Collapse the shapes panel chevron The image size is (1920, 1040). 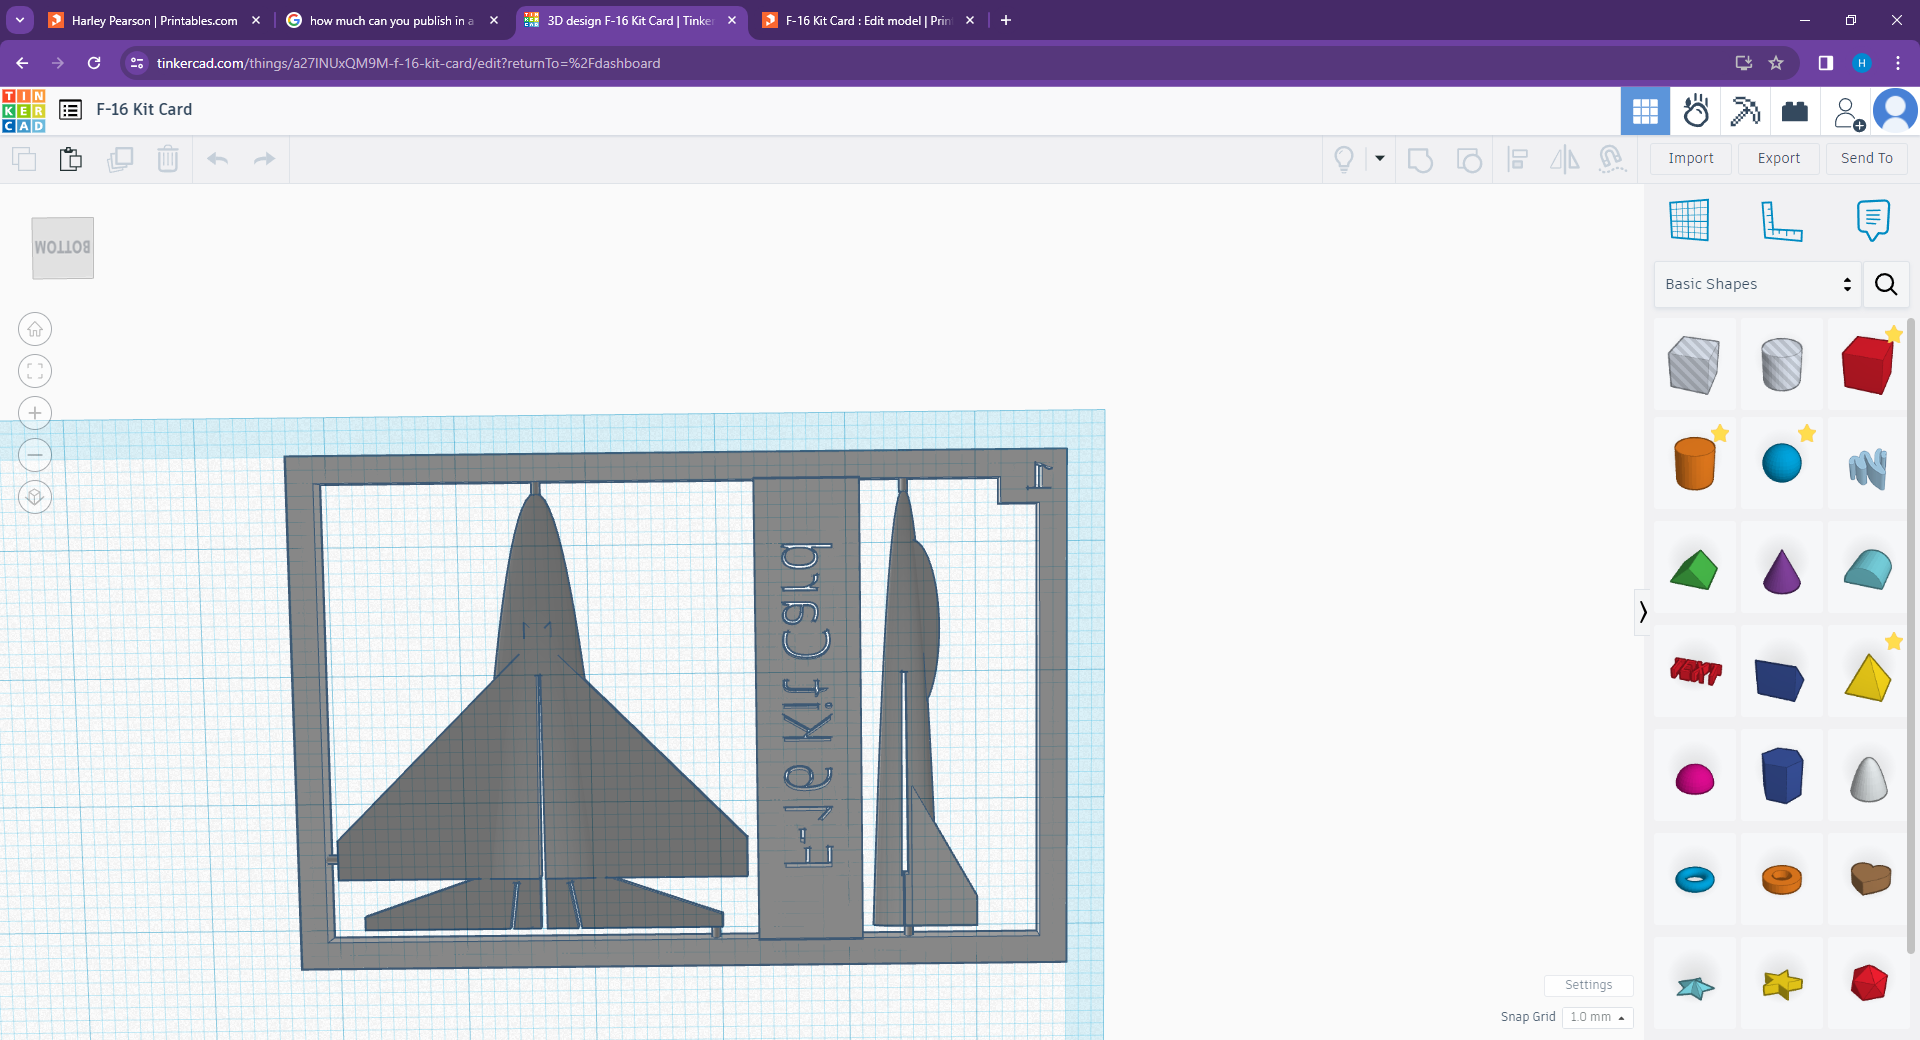[x=1642, y=611]
